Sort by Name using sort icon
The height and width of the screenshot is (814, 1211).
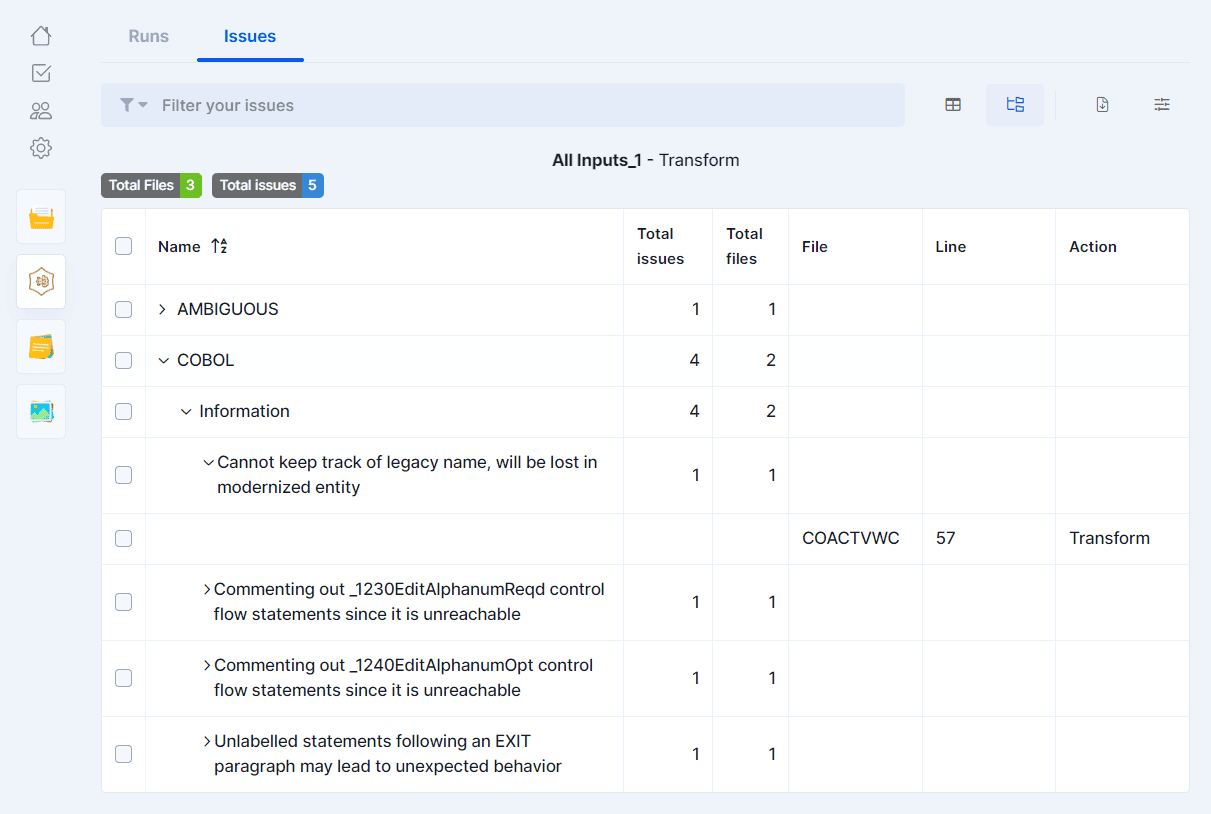pos(219,246)
